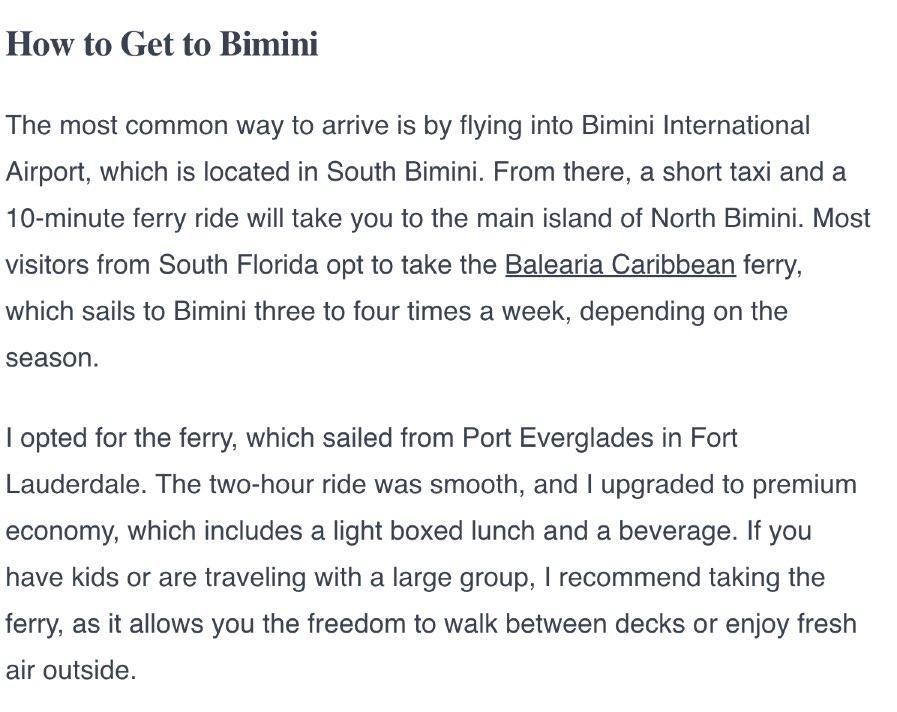Click the words "South Florida" in paragraph one
The width and height of the screenshot is (897, 712).
pos(238,265)
